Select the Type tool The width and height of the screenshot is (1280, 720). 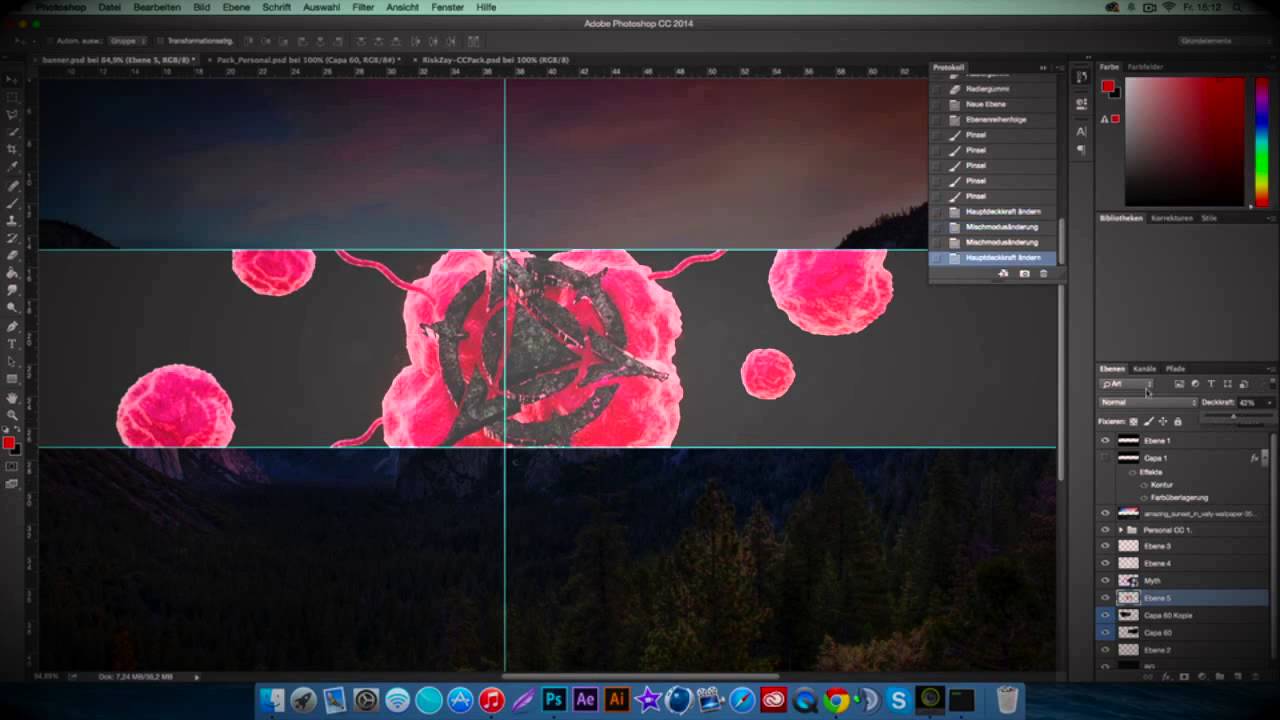[12, 344]
